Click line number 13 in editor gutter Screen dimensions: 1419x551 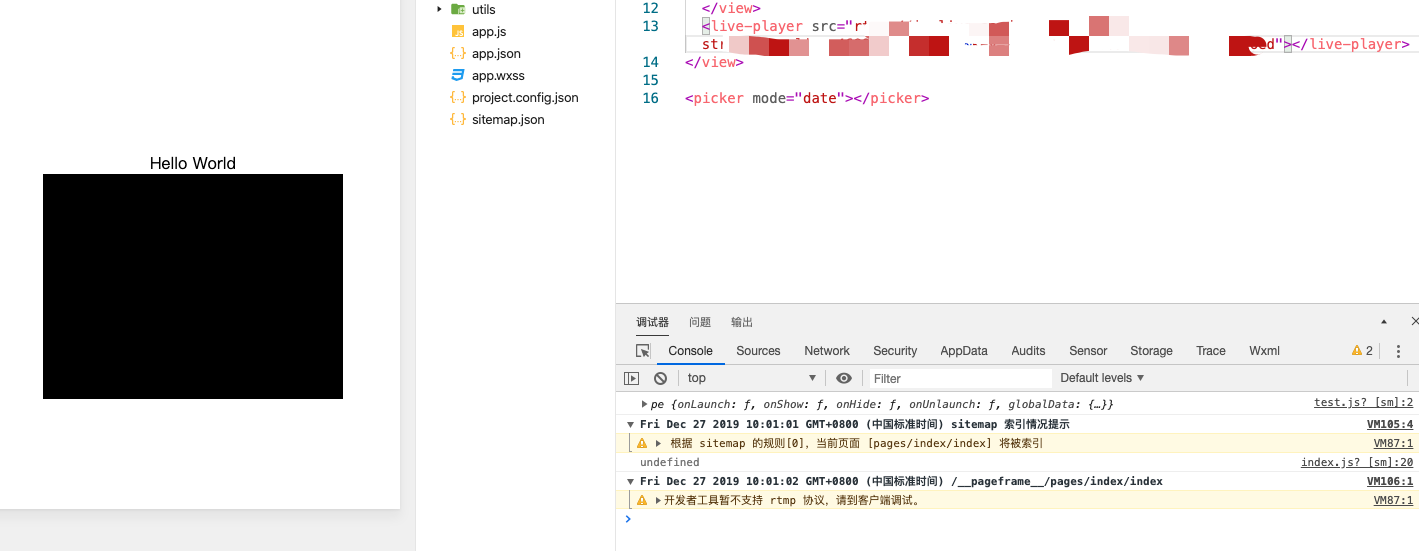[x=651, y=26]
